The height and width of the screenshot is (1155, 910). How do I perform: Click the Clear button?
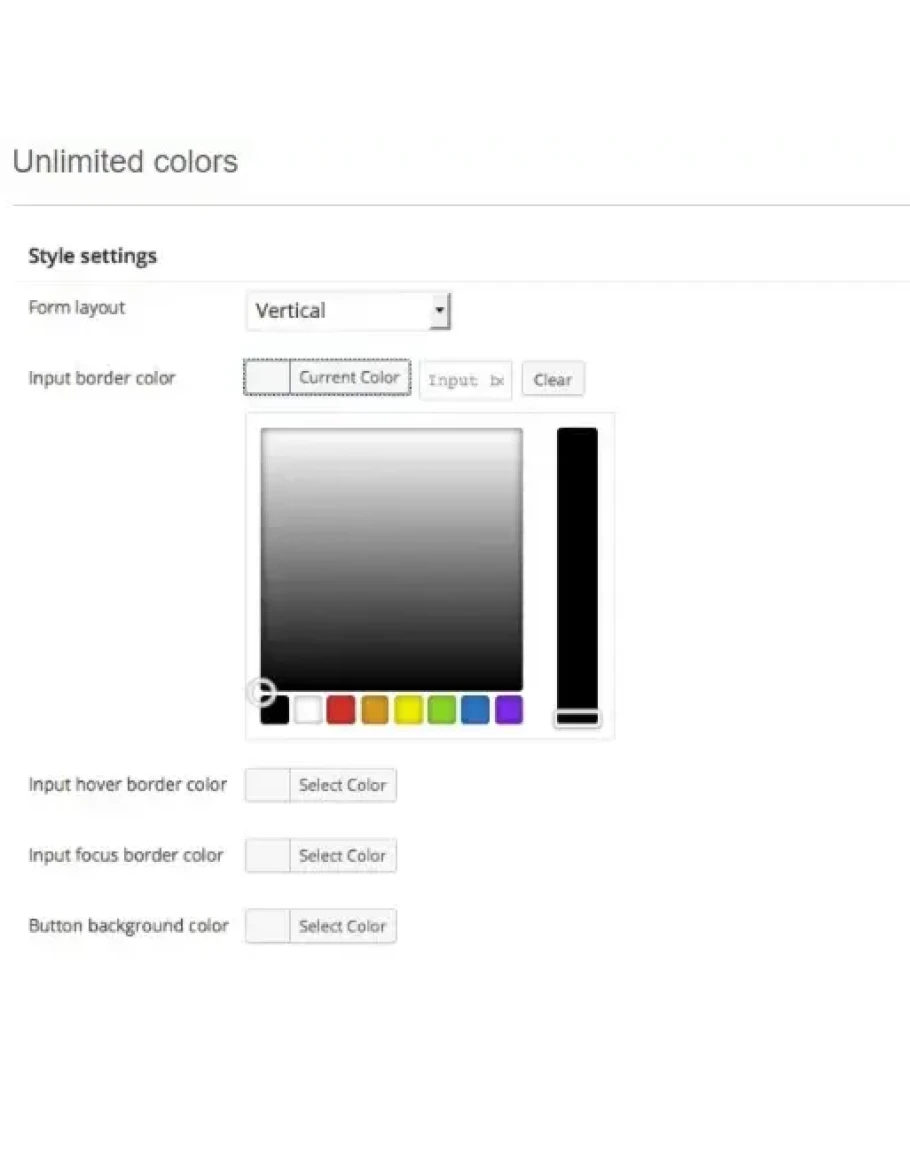tap(552, 380)
